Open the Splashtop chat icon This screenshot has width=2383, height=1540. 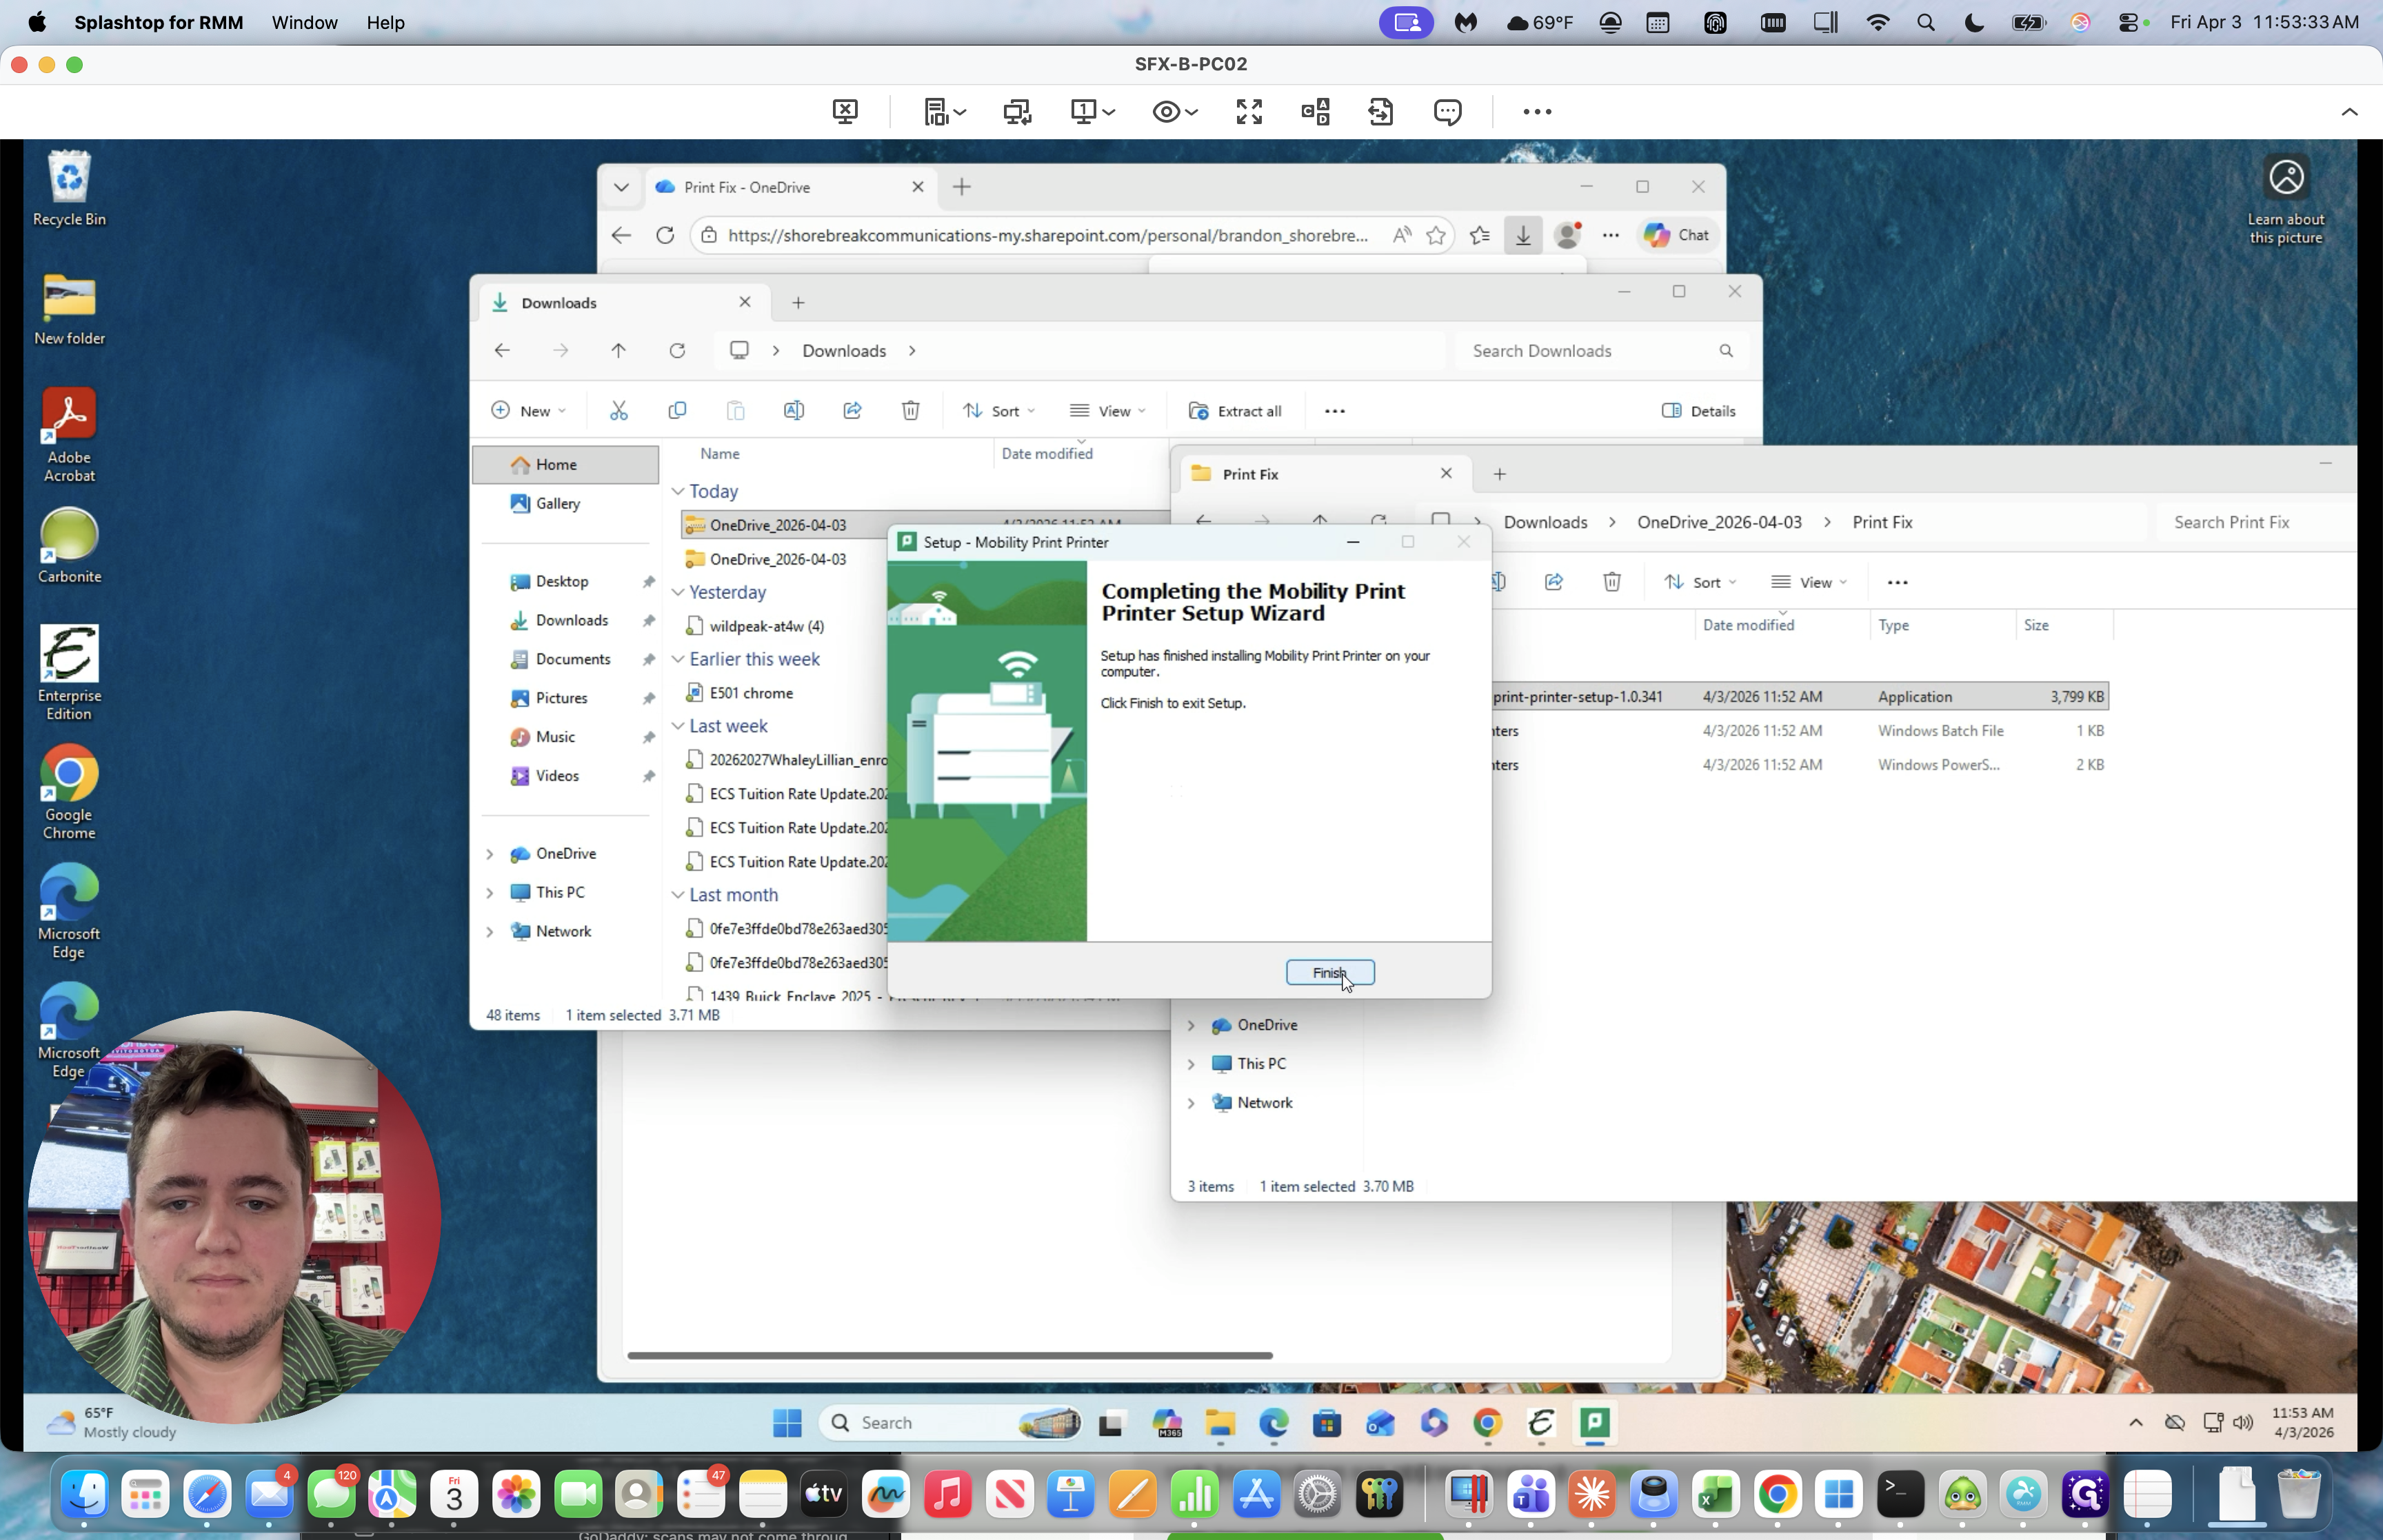tap(1447, 111)
